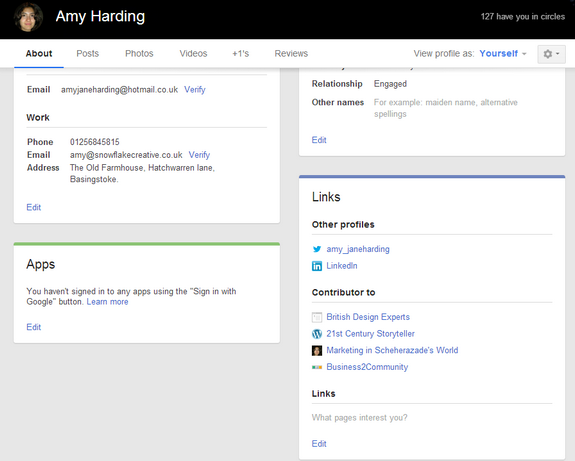575x461 pixels.
Task: Select the +1's tab
Action: 241,54
